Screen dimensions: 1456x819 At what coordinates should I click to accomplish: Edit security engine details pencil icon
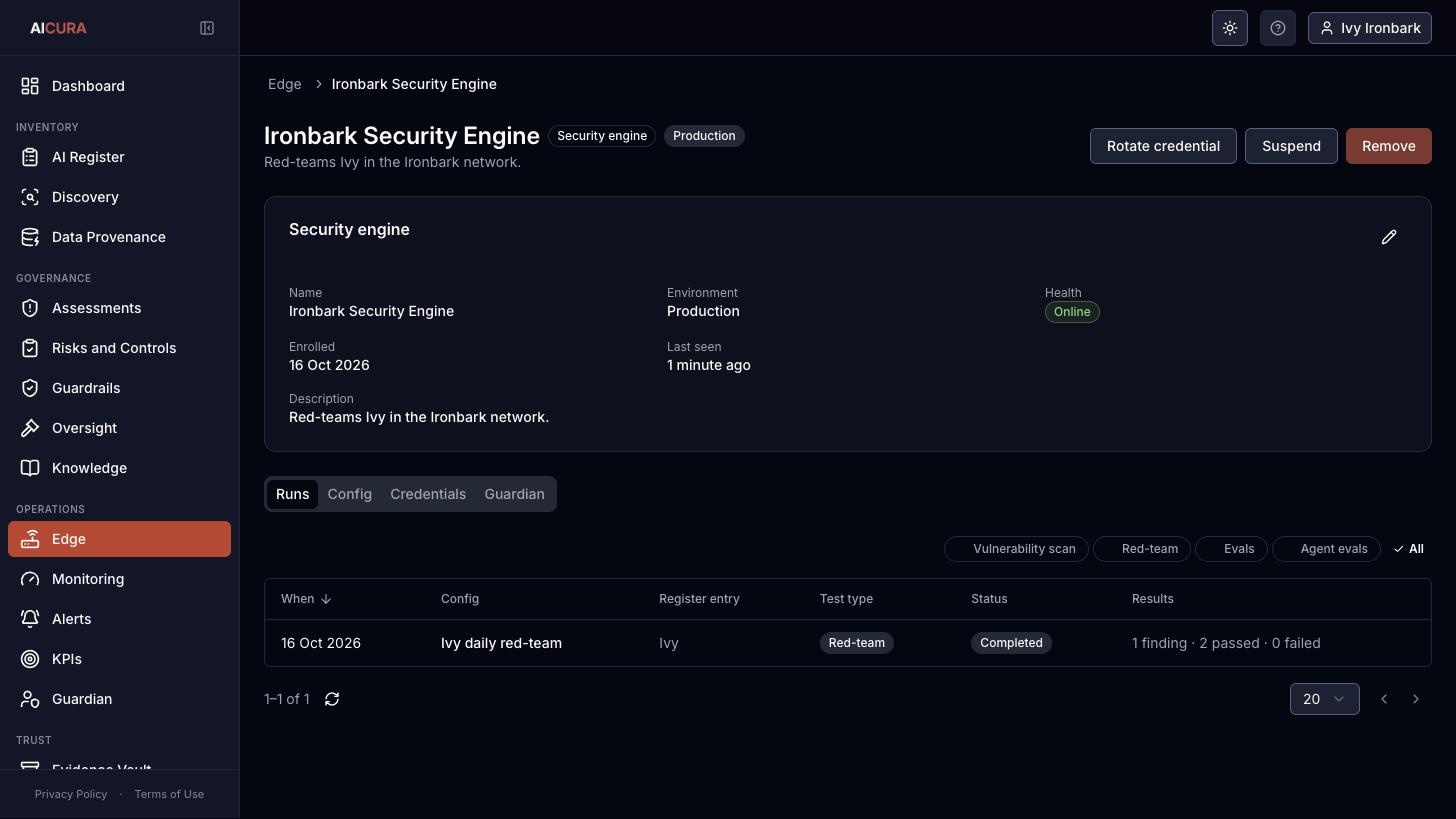coord(1389,237)
